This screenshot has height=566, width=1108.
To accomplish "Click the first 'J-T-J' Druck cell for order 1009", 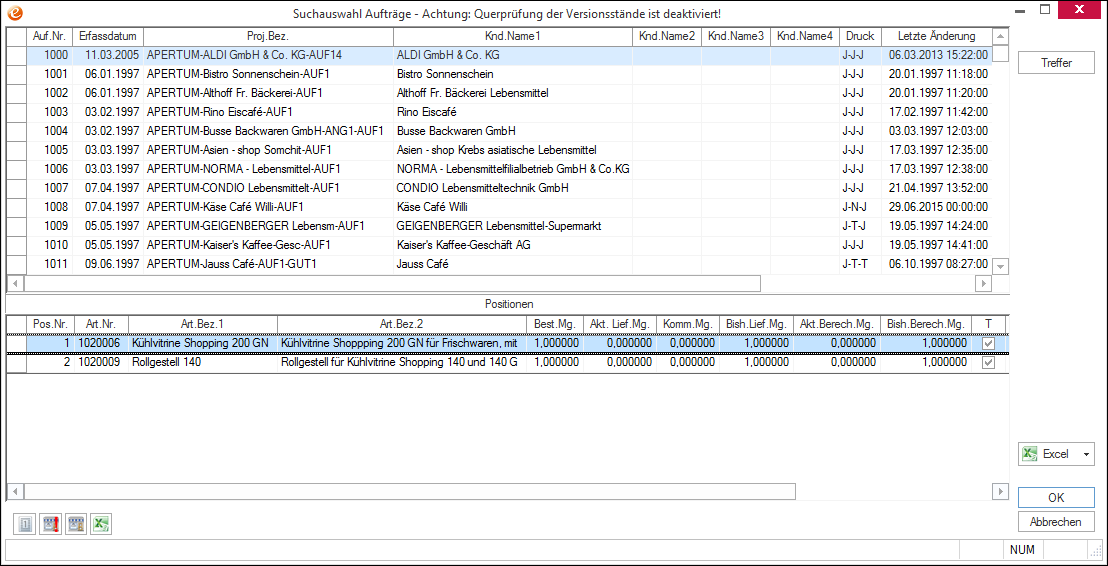I will [x=860, y=227].
